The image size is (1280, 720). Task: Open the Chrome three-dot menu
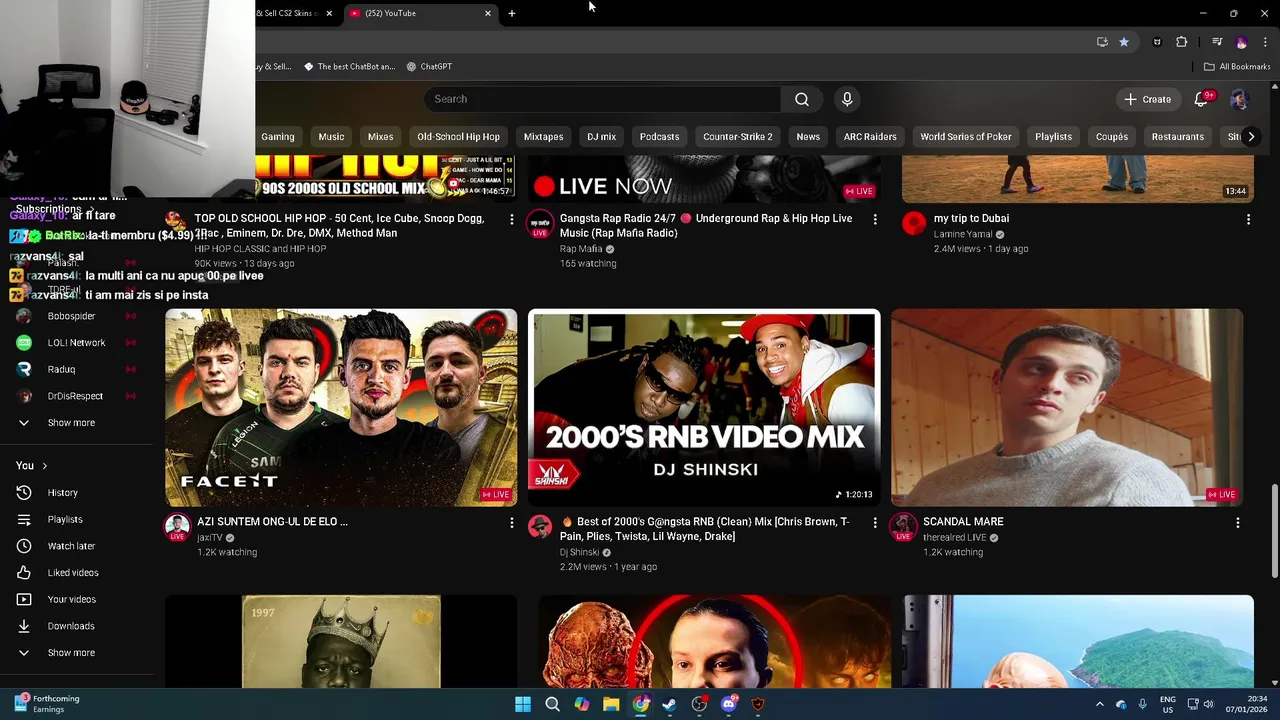(1266, 42)
